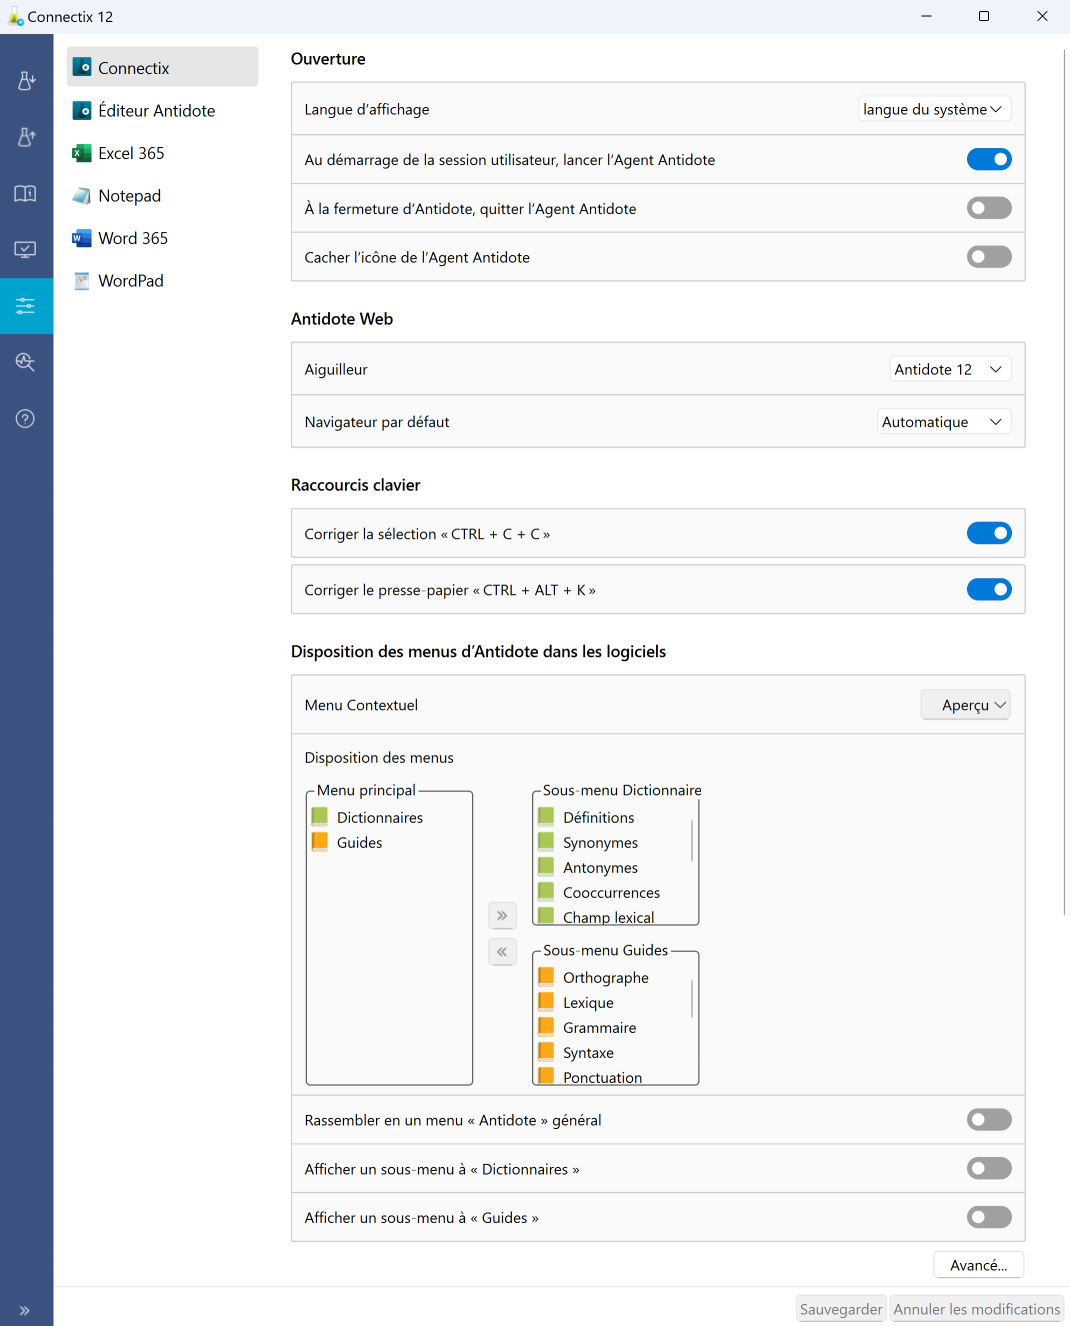Viewport: 1070px width, 1326px height.
Task: Open the help question mark icon
Action: [x=26, y=418]
